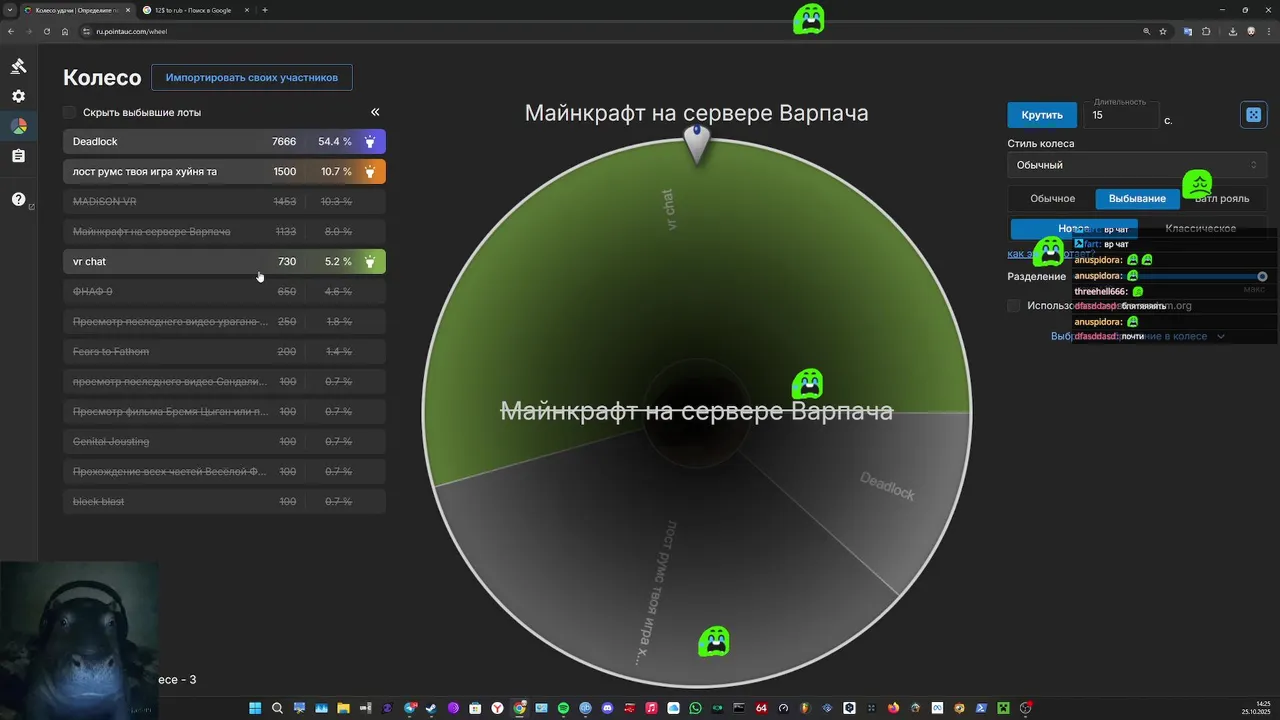
Task: Go back with browser back arrow
Action: 11,31
